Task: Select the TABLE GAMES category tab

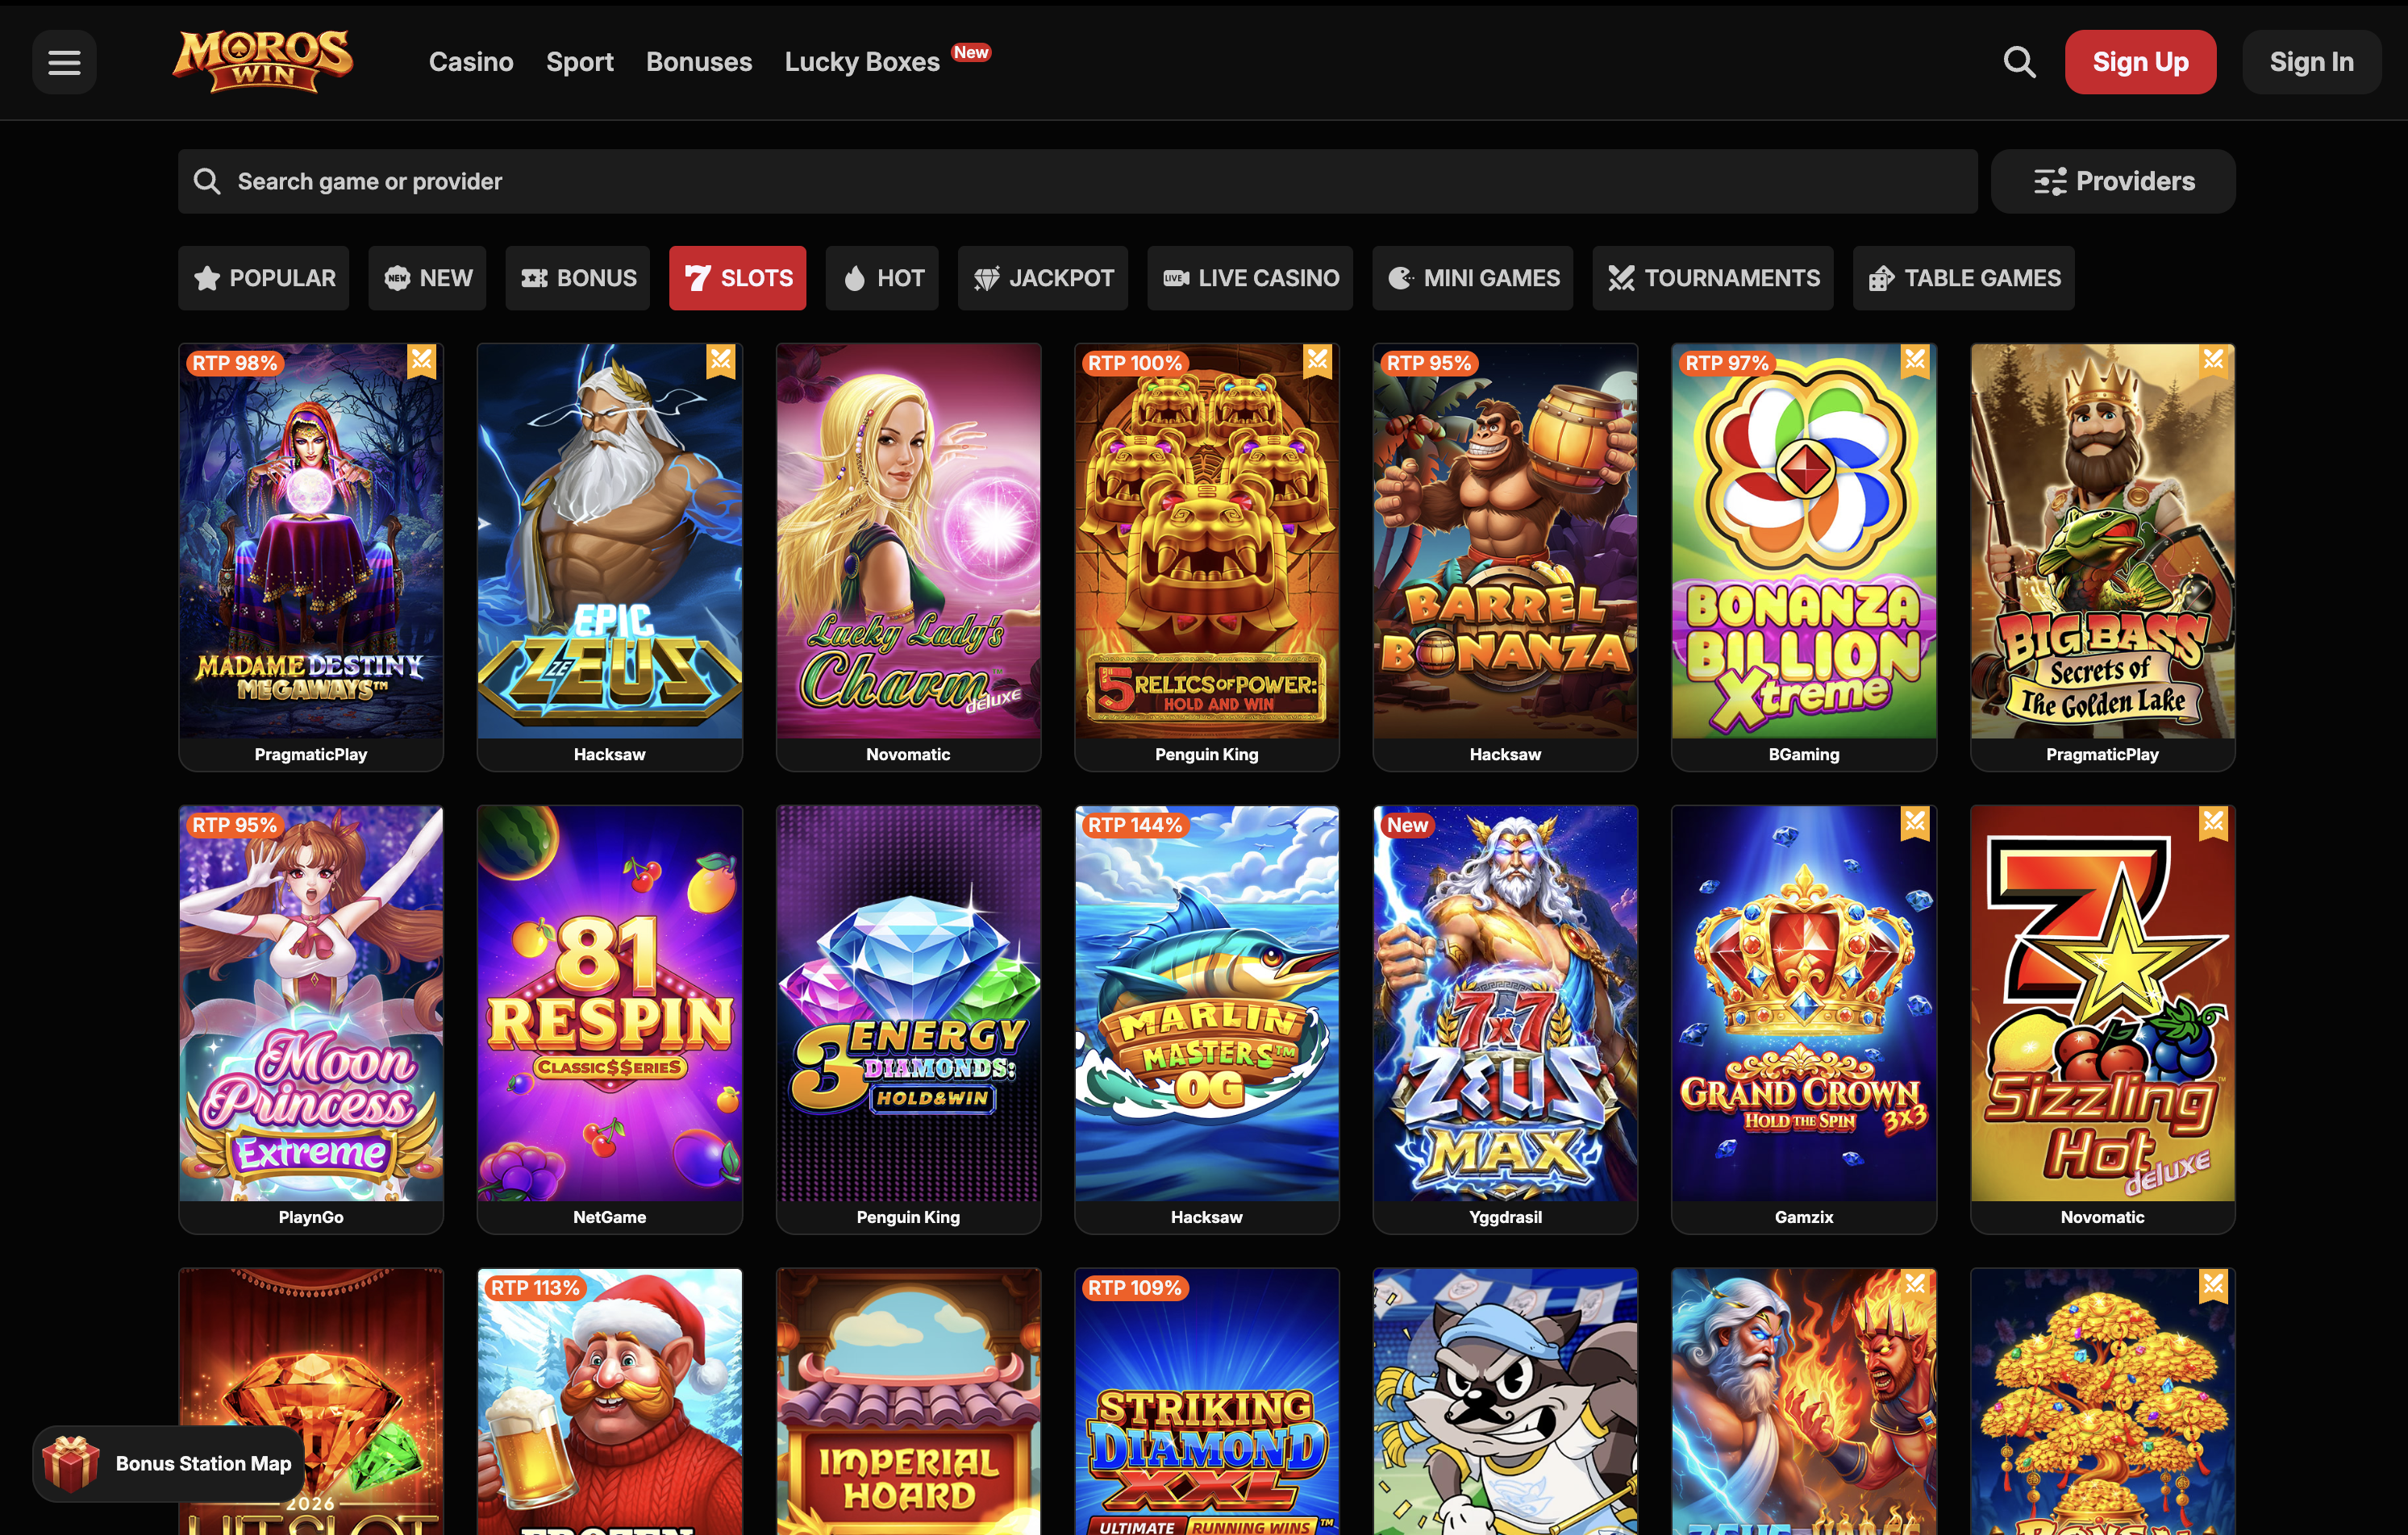Action: (1964, 278)
